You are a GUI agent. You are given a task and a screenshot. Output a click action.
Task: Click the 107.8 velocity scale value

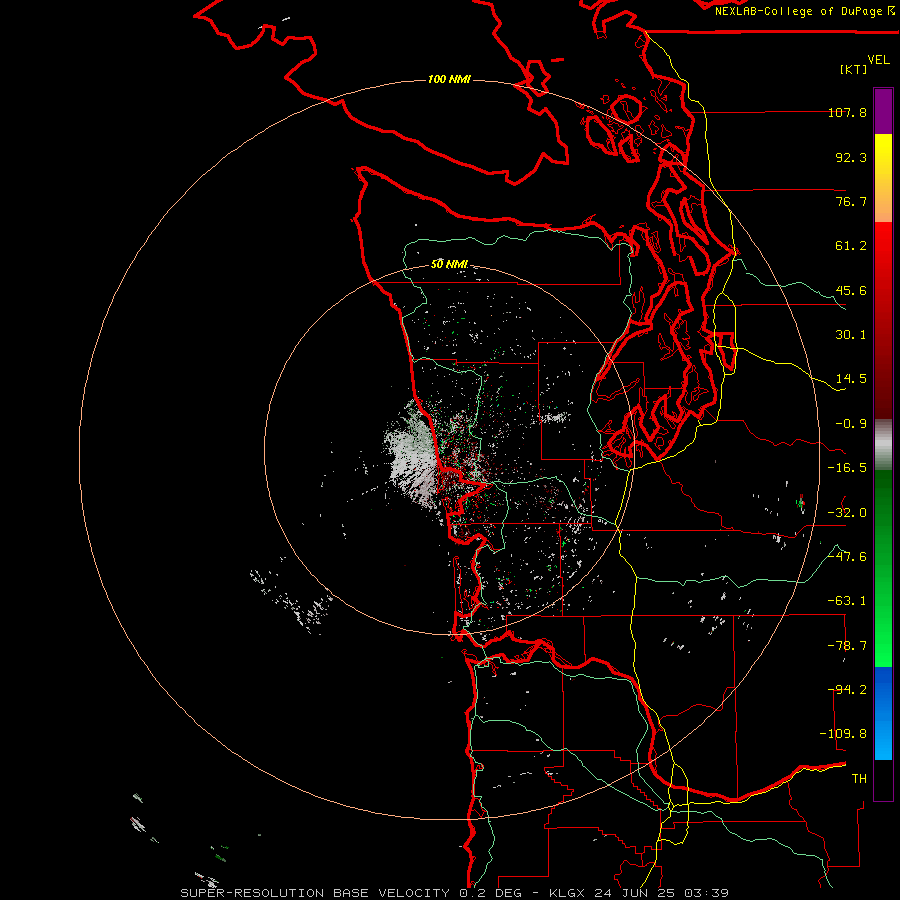pyautogui.click(x=847, y=112)
